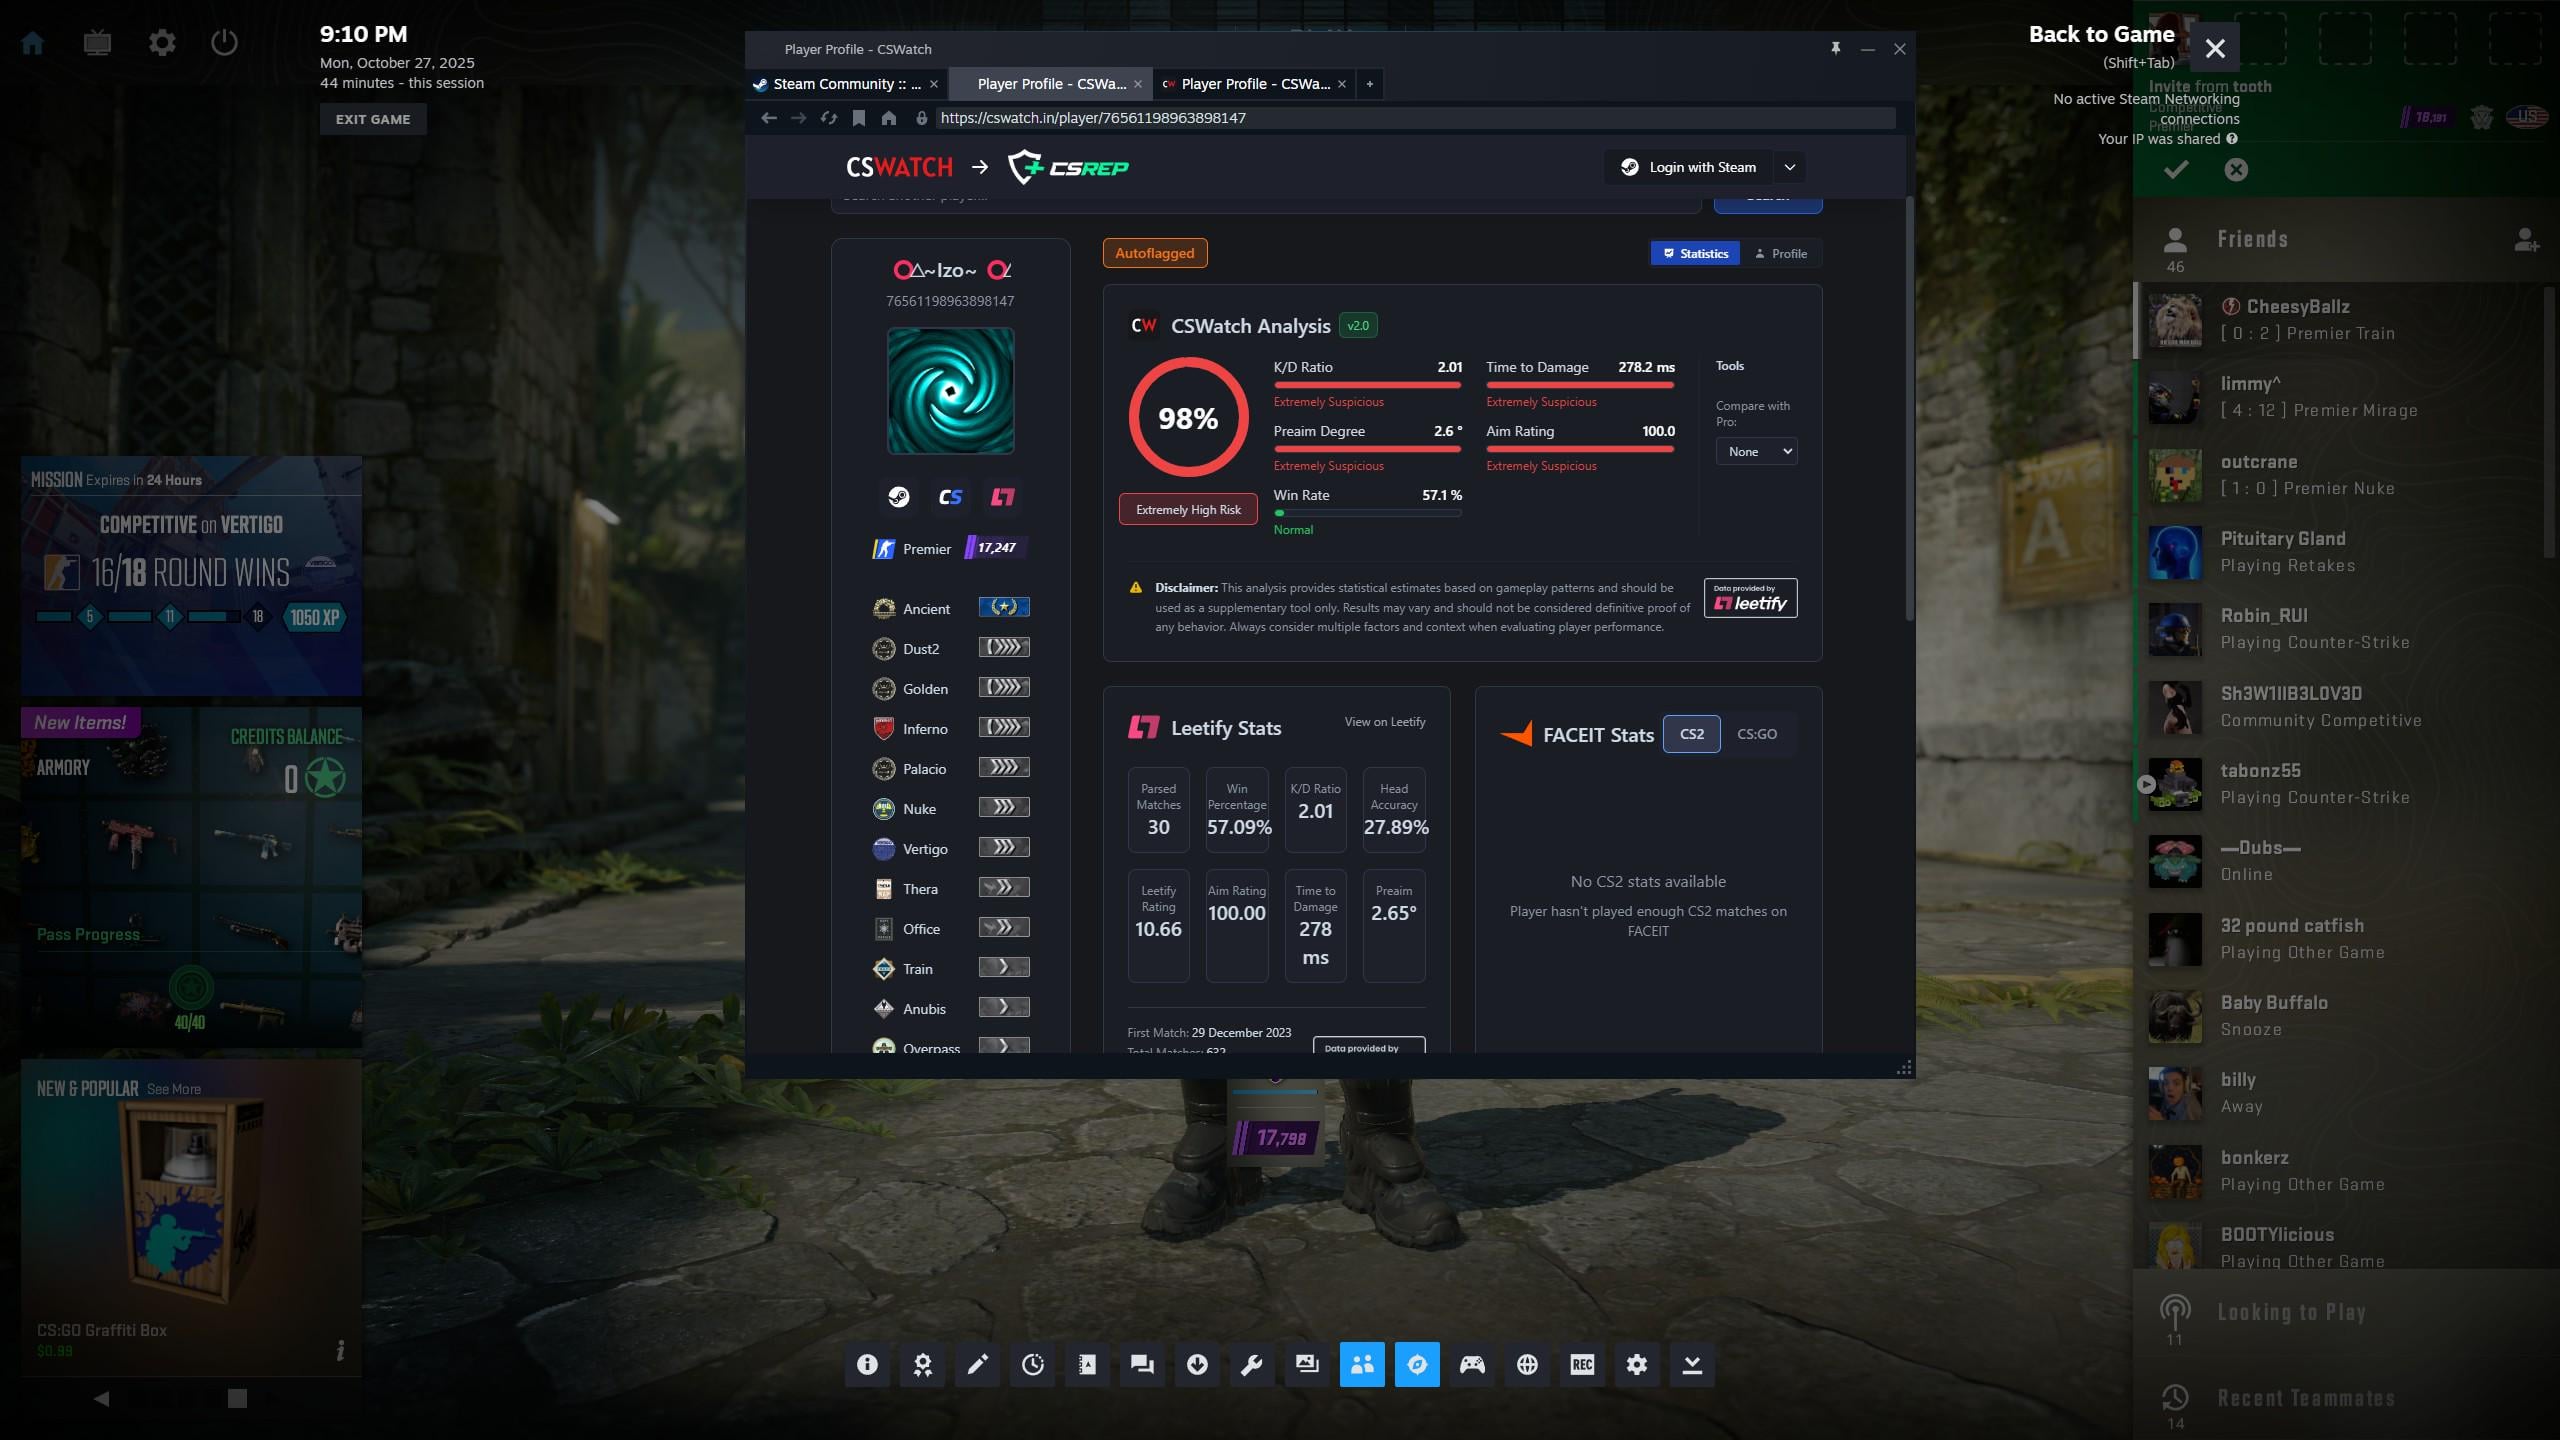
Task: Select CS2 in FACEIT Stats
Action: [x=1692, y=734]
